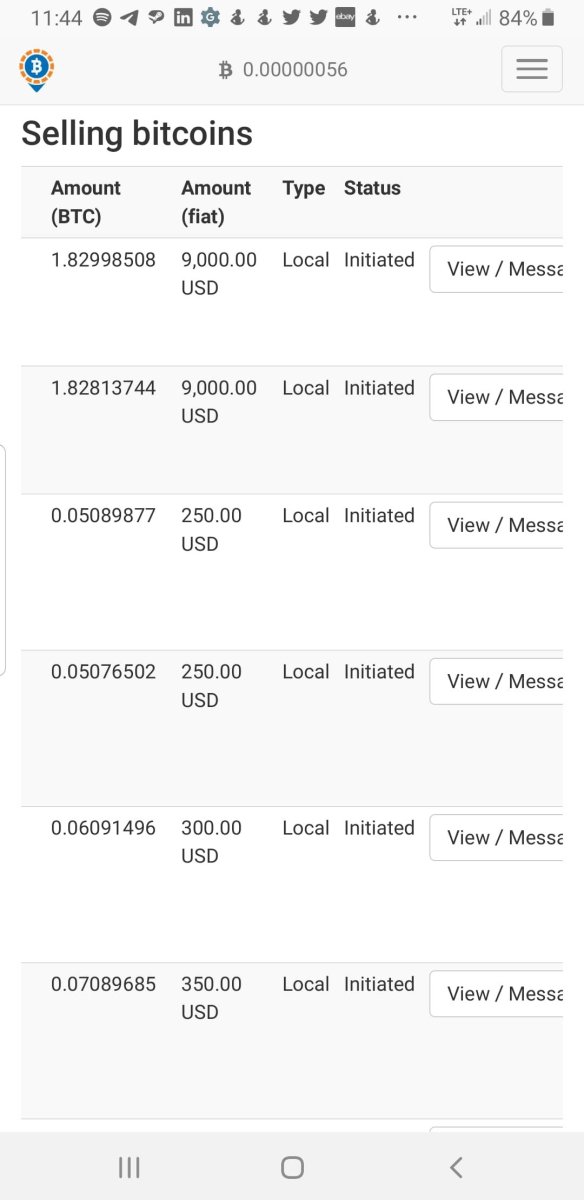Open the hamburger navigation menu
Viewport: 584px width, 1200px height.
[x=531, y=69]
